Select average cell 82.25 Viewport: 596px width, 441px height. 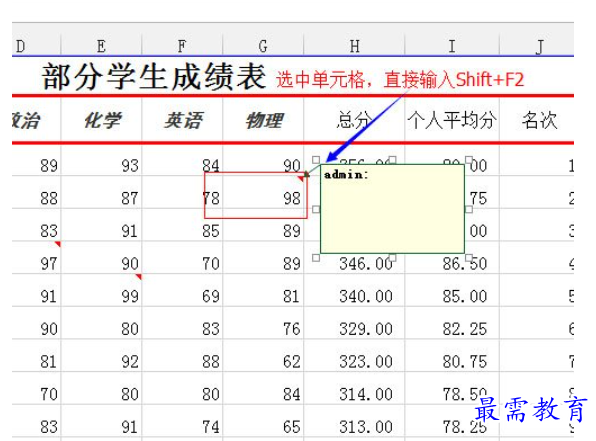tap(452, 323)
